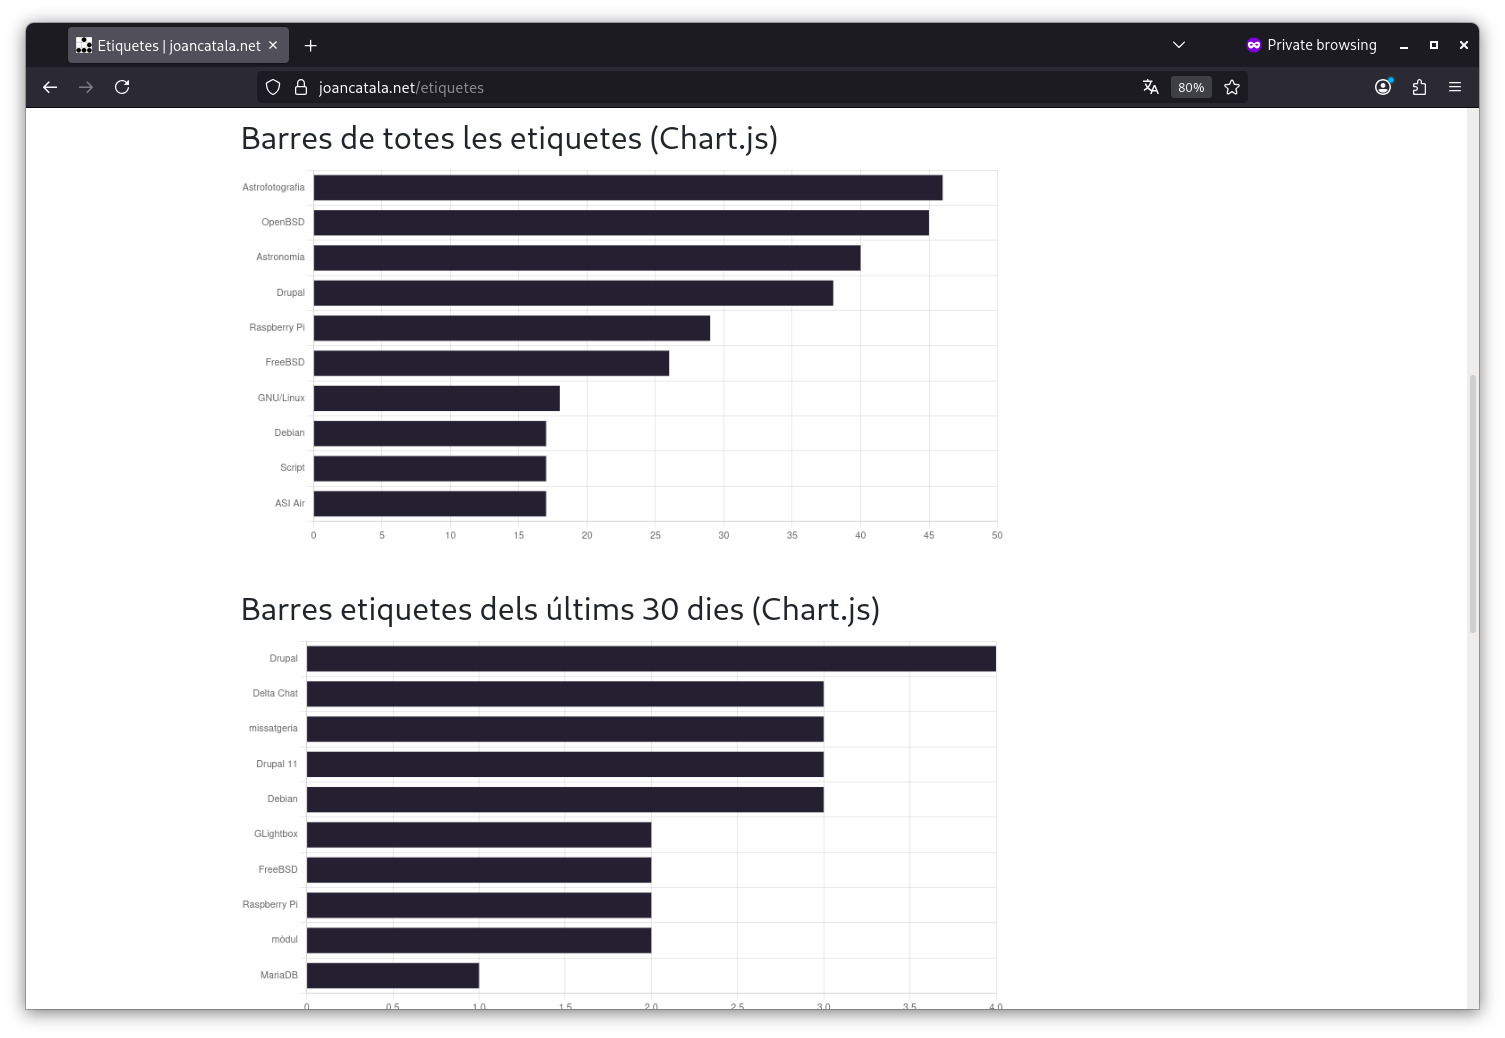Click the browser back arrow button
This screenshot has height=1038, width=1505.
50,87
